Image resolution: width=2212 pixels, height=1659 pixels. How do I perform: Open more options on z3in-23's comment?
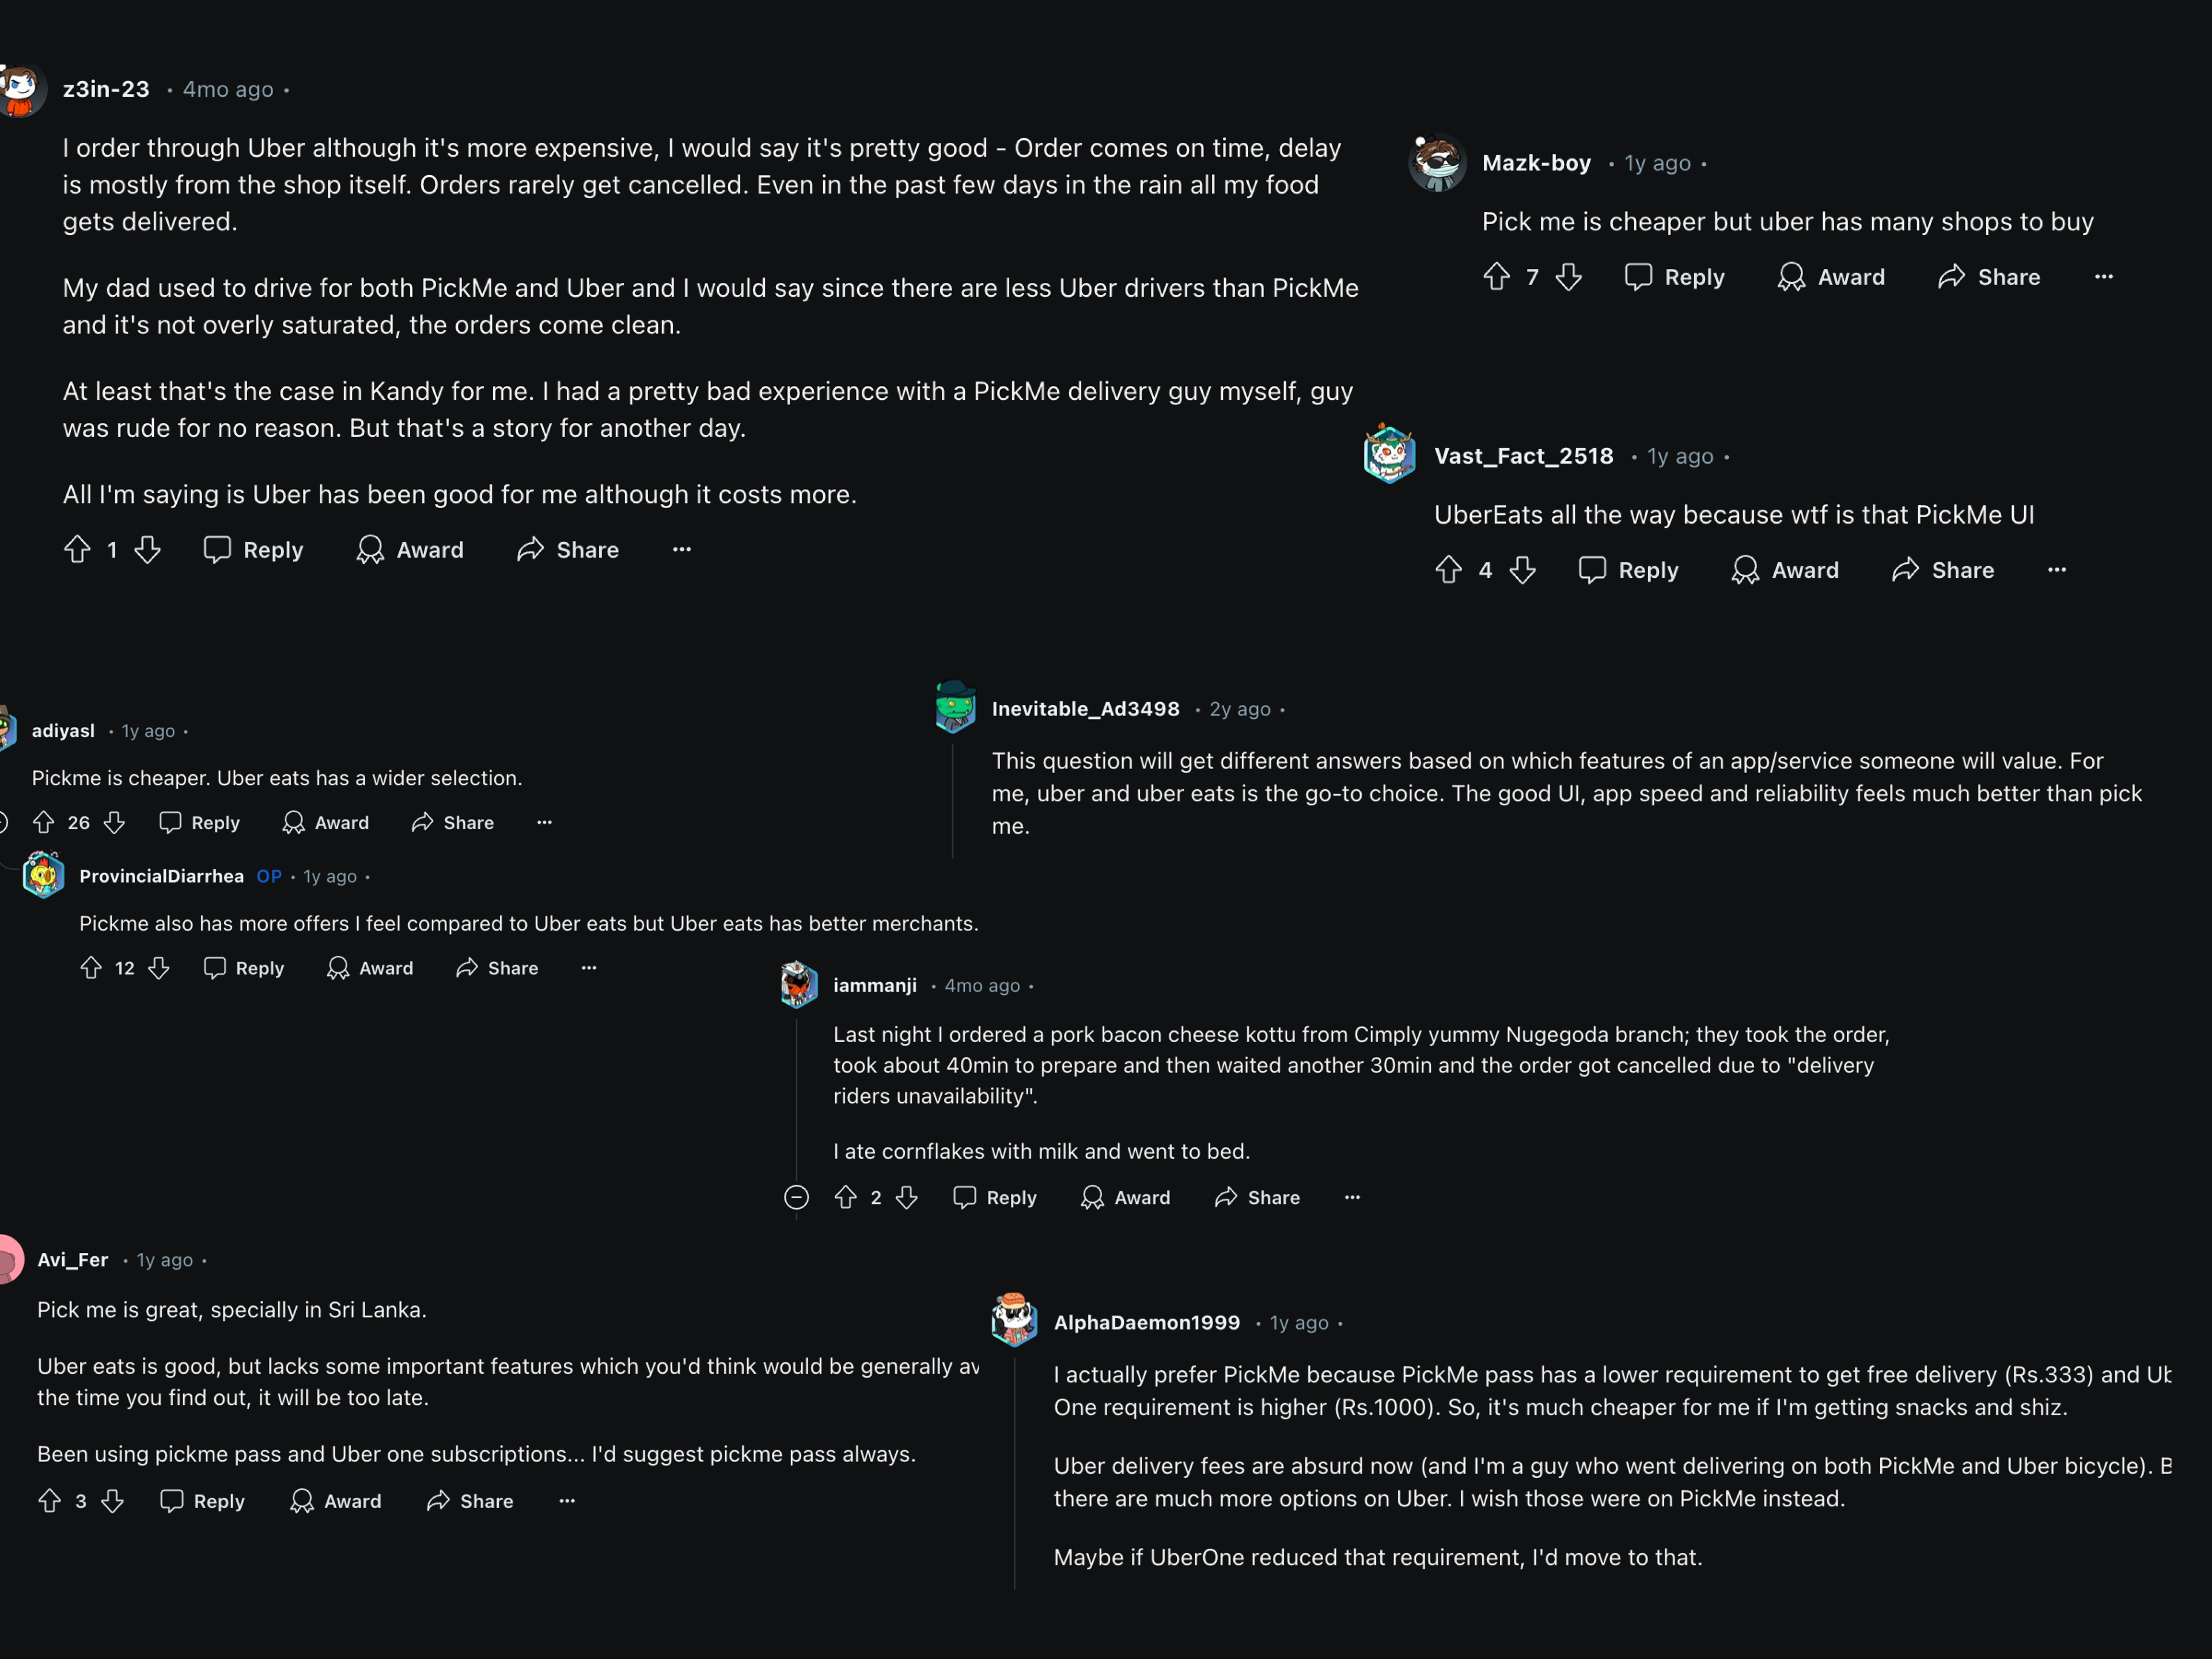click(681, 549)
